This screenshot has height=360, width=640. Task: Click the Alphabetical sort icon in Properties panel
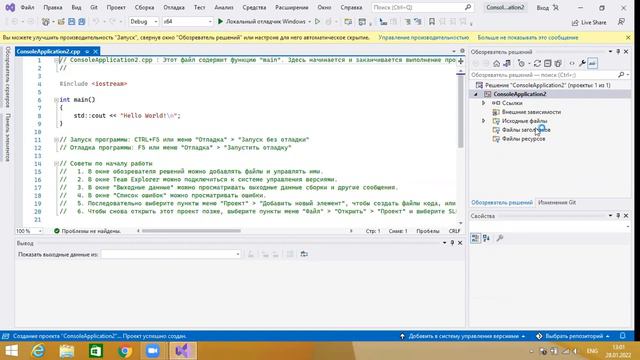point(486,238)
